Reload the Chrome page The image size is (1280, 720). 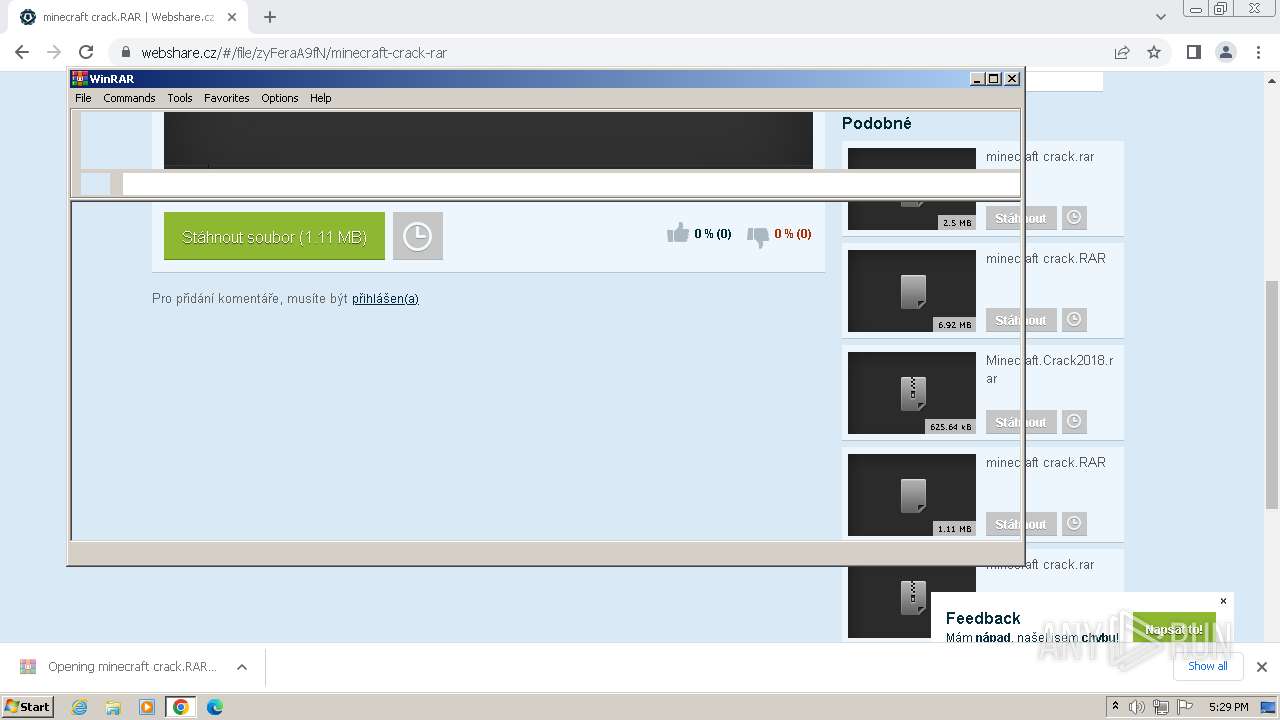[x=86, y=52]
